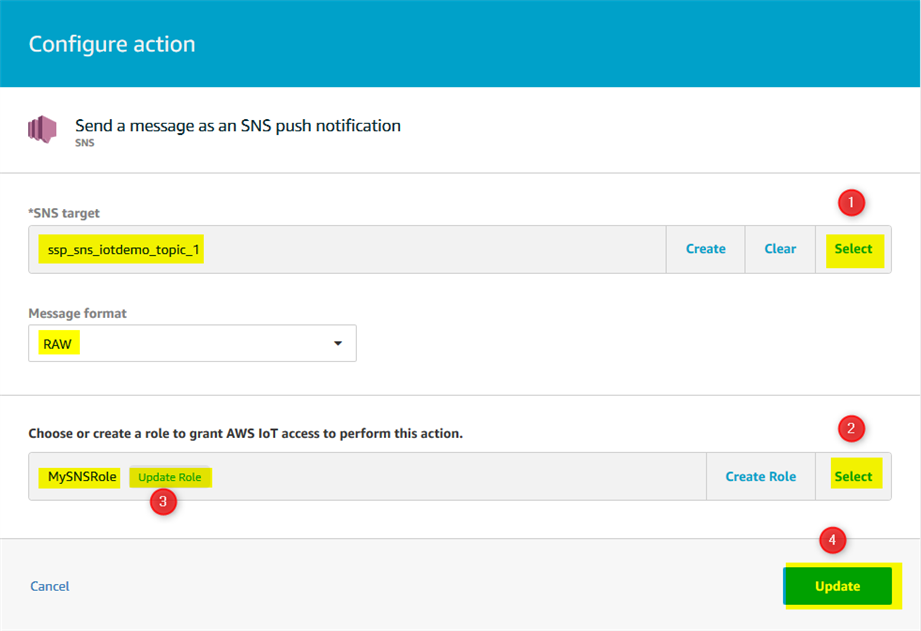Click the MySNSRole role name

83,477
